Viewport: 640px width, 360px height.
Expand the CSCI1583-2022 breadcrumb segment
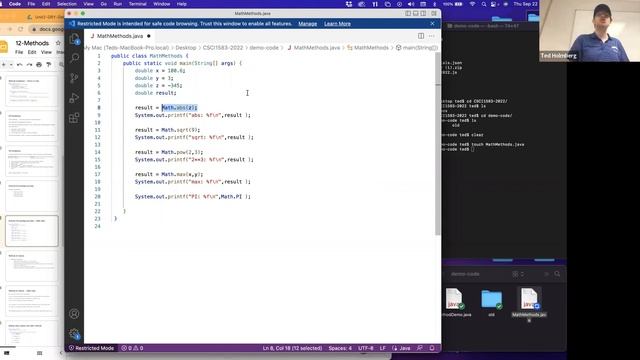tap(223, 48)
